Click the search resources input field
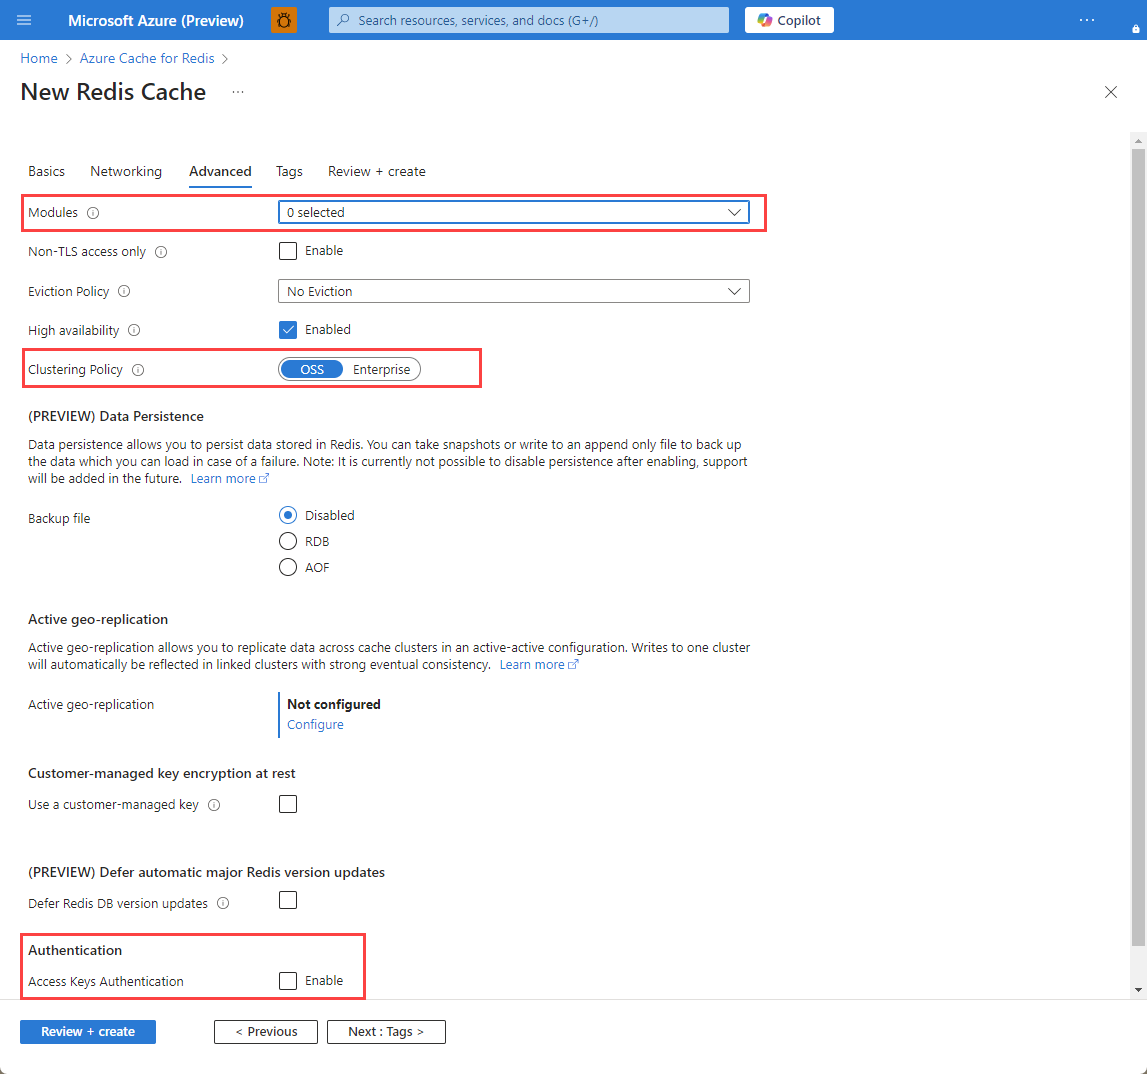Screen dimensions: 1147x1074 tap(528, 20)
